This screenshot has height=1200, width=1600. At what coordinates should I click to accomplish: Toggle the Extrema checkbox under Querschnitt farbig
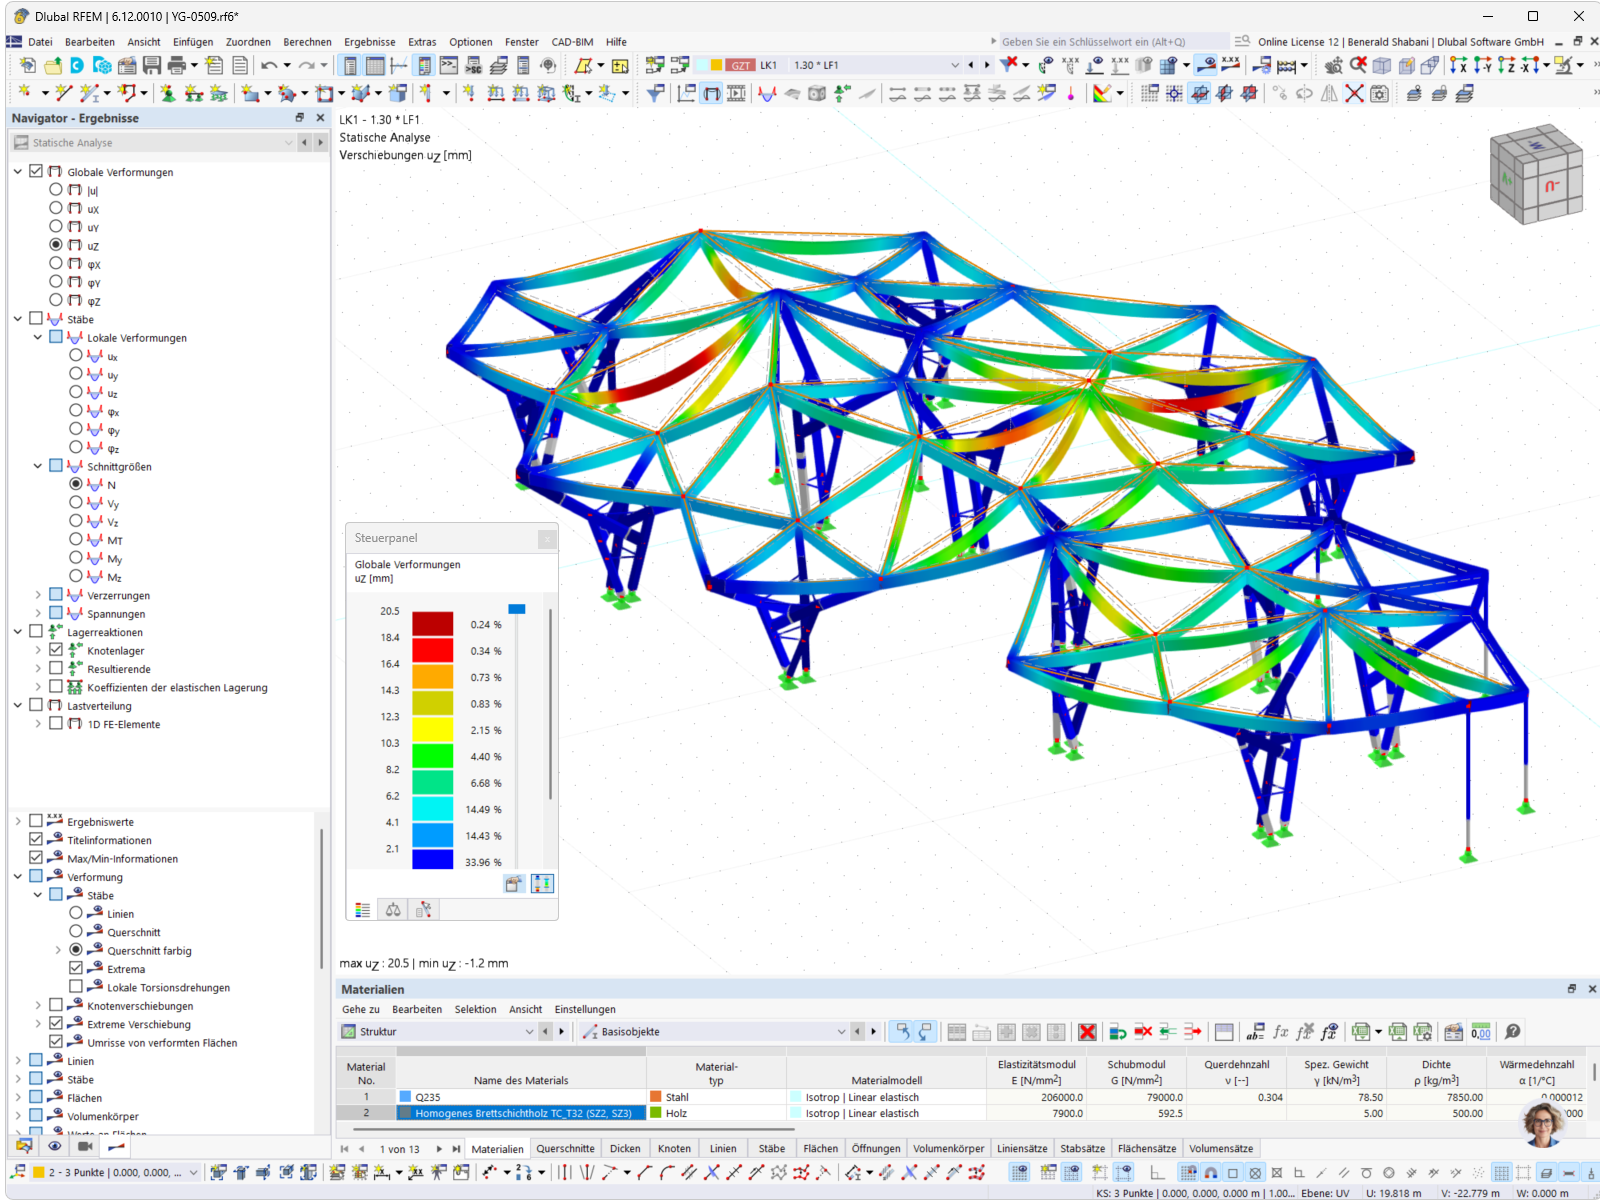pos(77,968)
